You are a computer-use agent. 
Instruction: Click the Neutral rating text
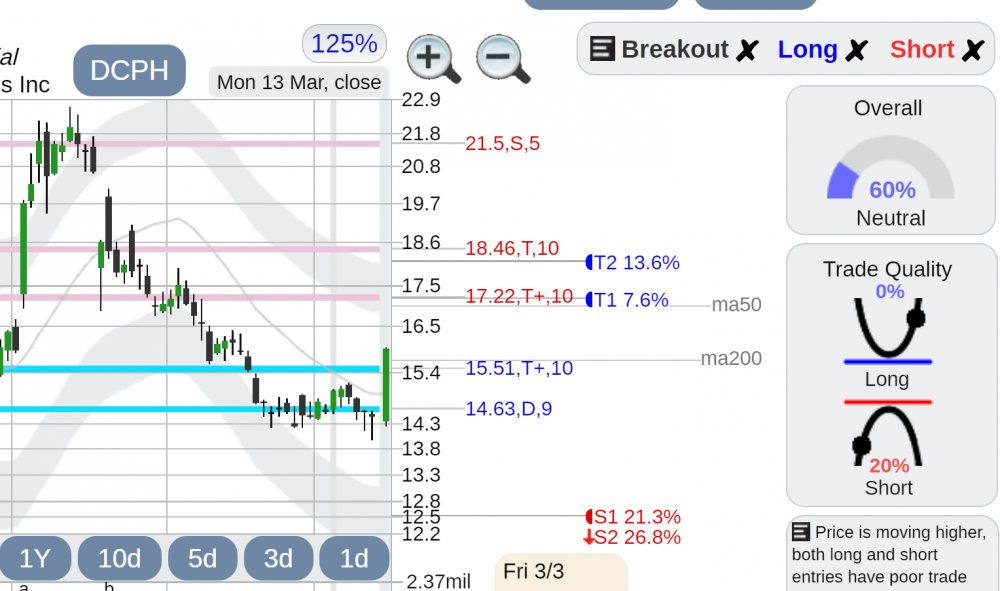coord(890,218)
